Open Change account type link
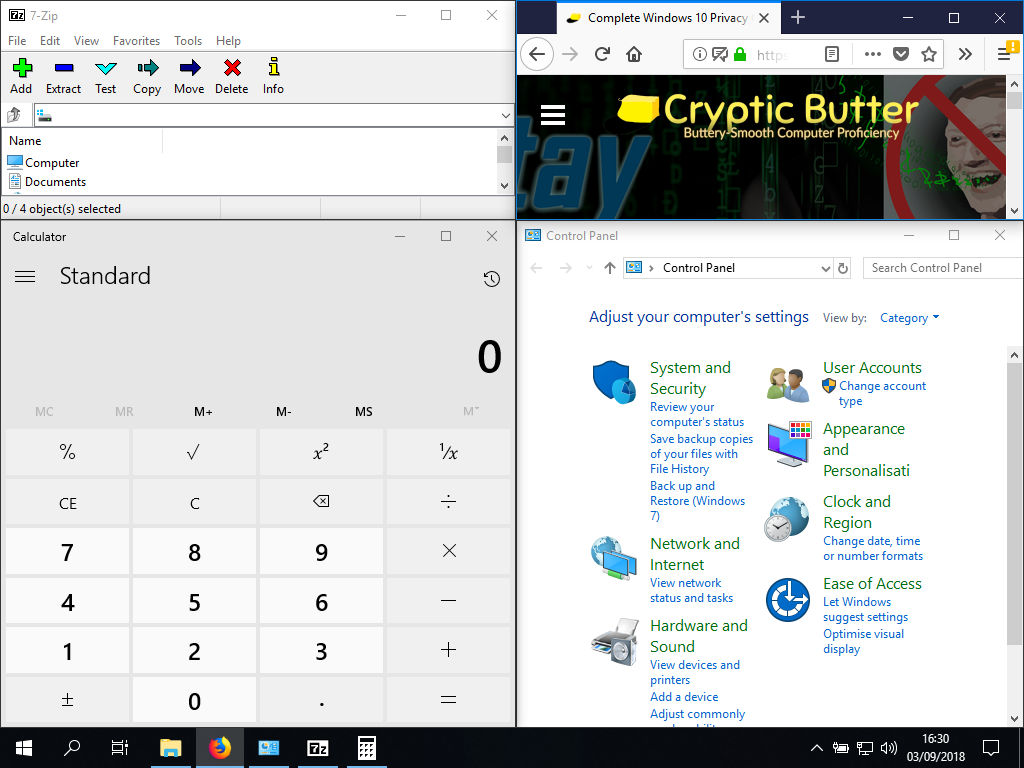The height and width of the screenshot is (768, 1024). pyautogui.click(x=882, y=393)
